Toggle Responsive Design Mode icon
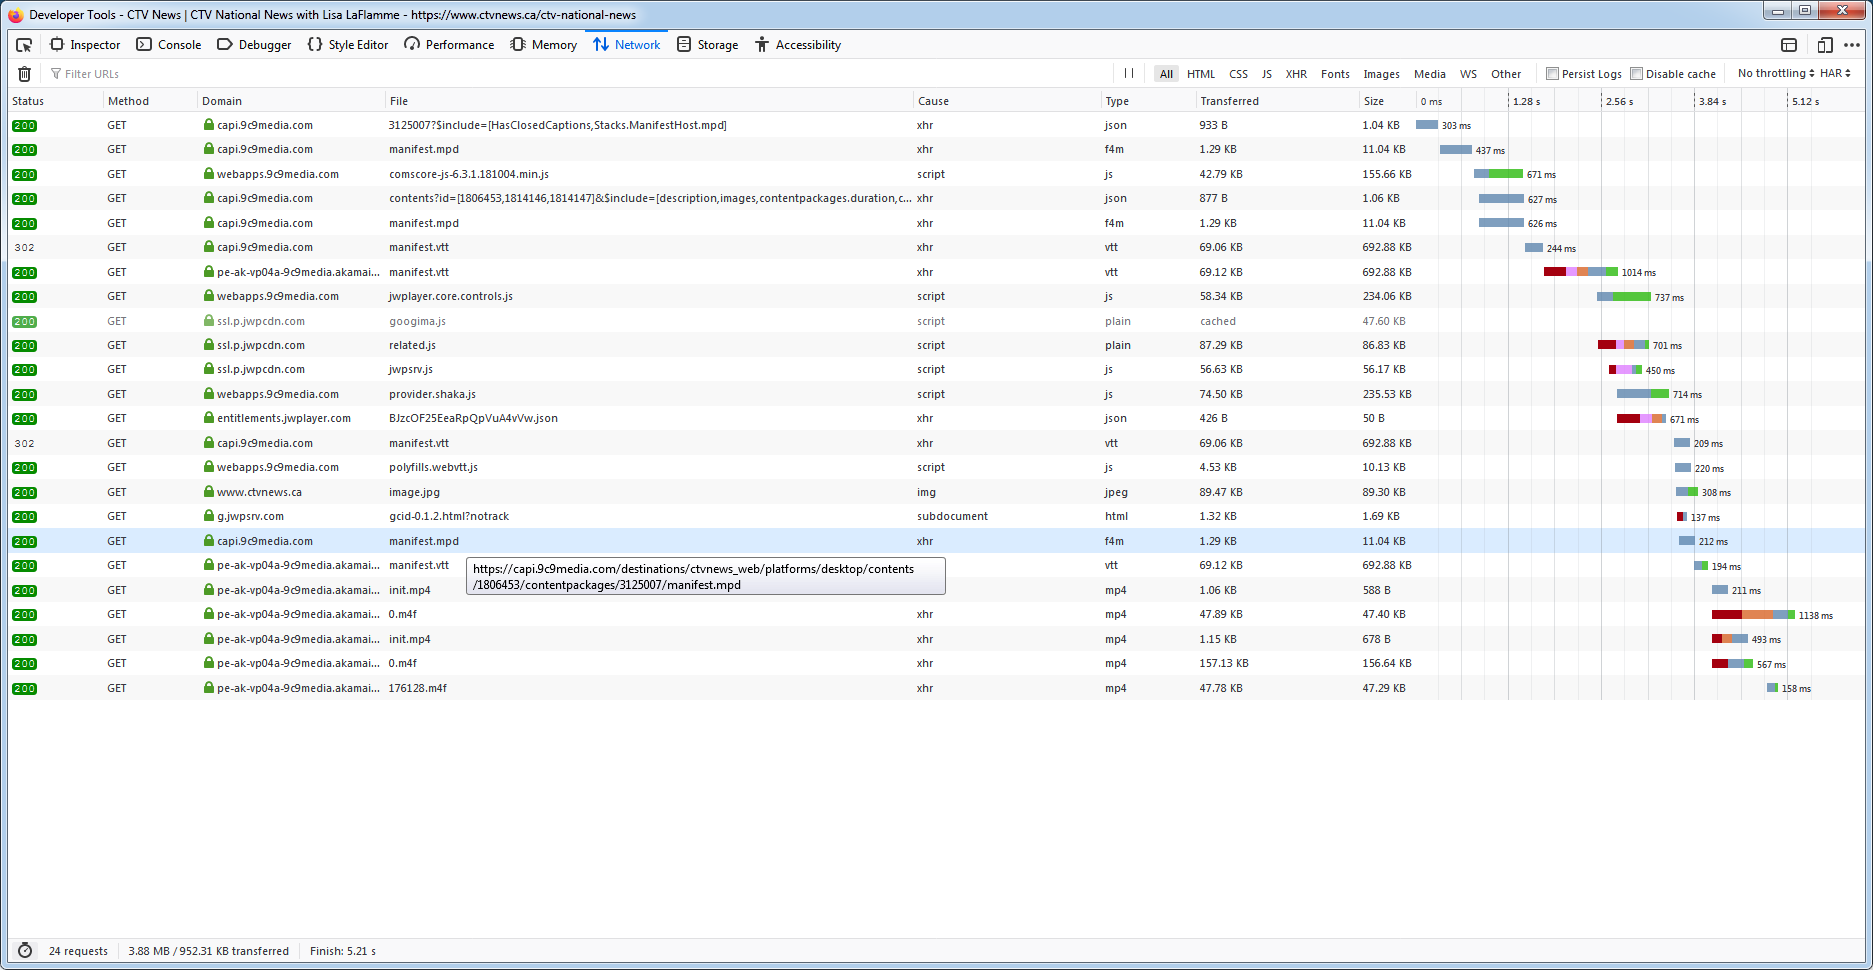Image resolution: width=1873 pixels, height=970 pixels. point(1825,45)
